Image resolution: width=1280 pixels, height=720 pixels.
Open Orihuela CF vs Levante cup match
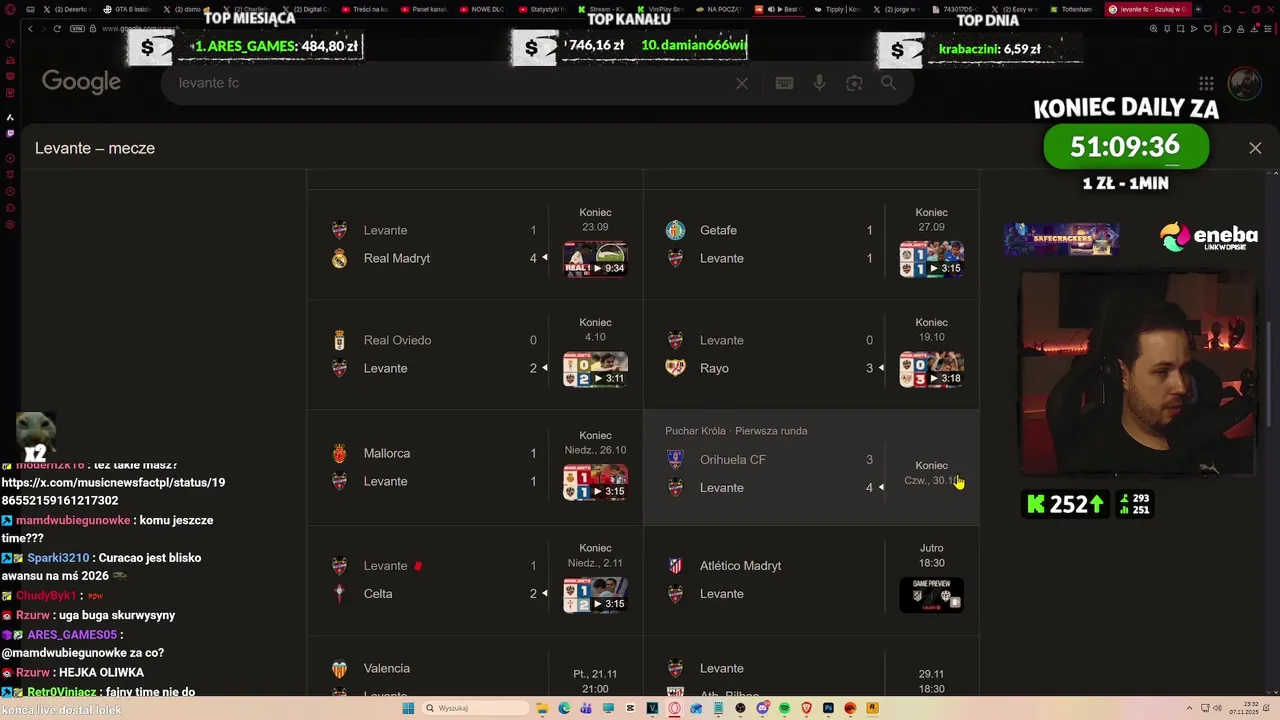811,467
